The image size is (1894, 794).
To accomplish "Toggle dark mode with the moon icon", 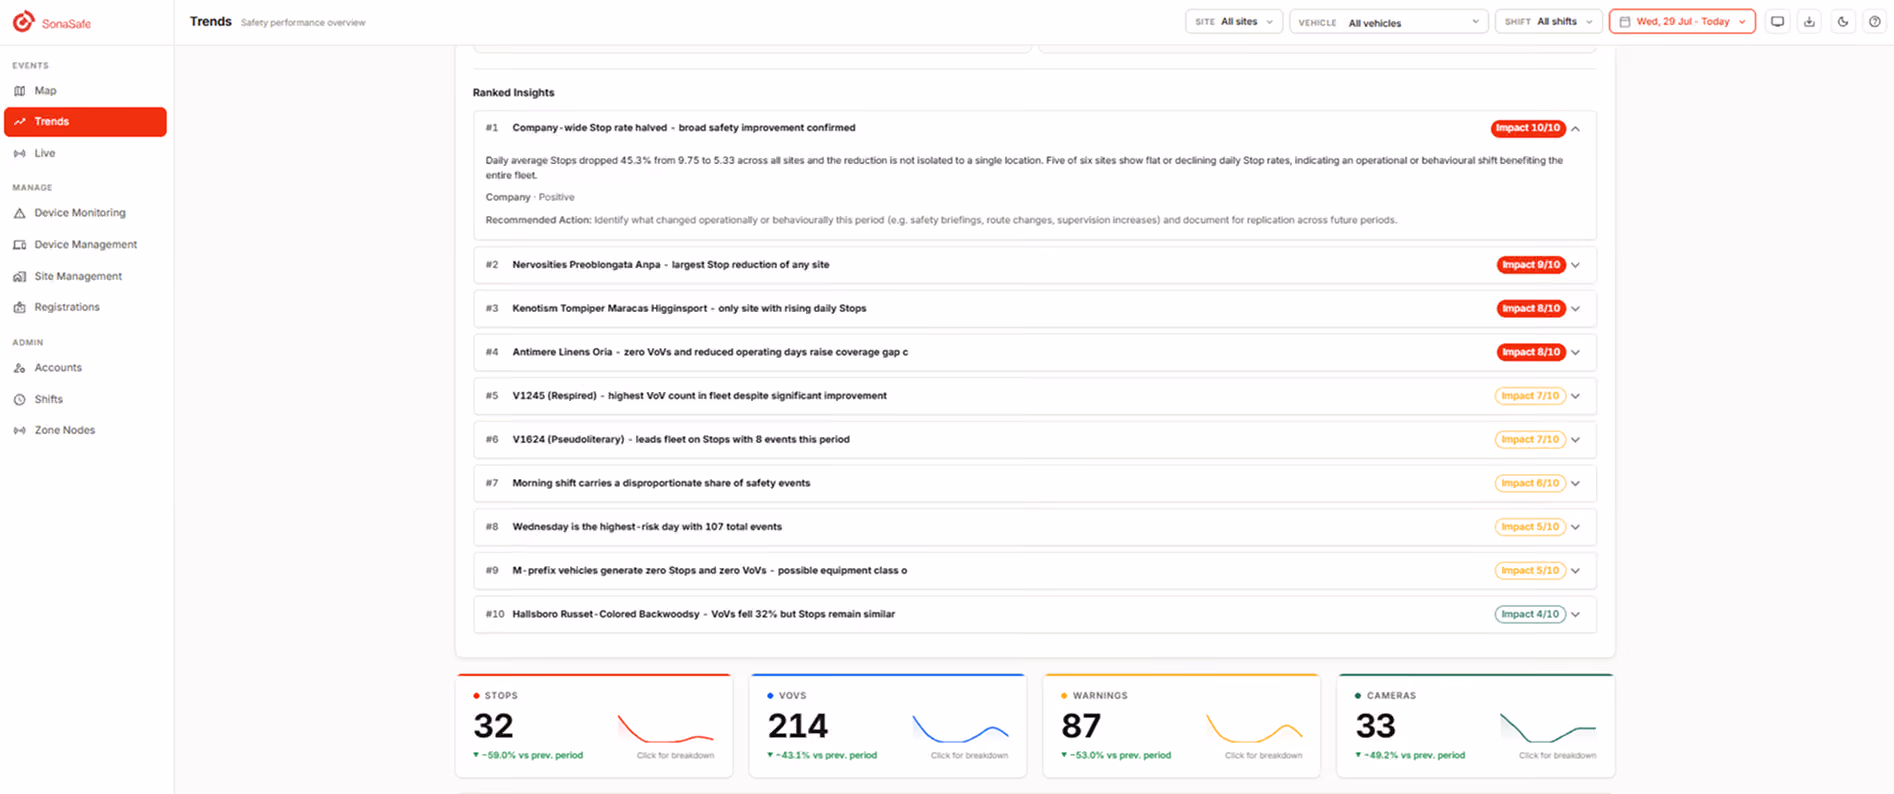I will [x=1843, y=22].
